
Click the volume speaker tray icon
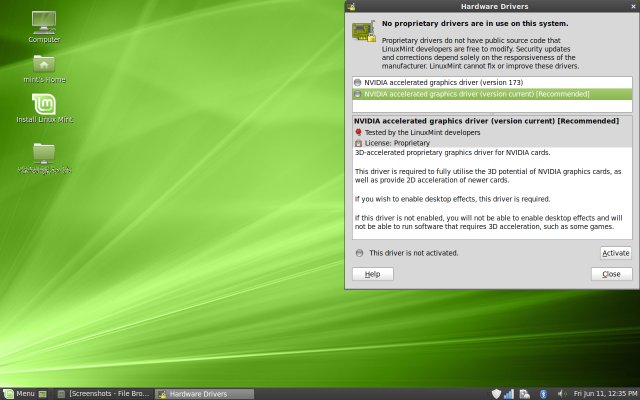click(561, 393)
